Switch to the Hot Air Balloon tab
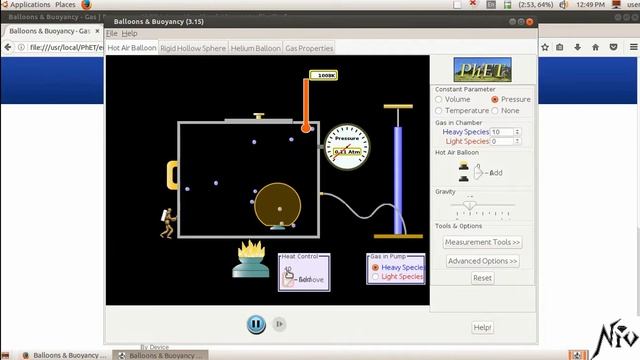 pos(132,48)
